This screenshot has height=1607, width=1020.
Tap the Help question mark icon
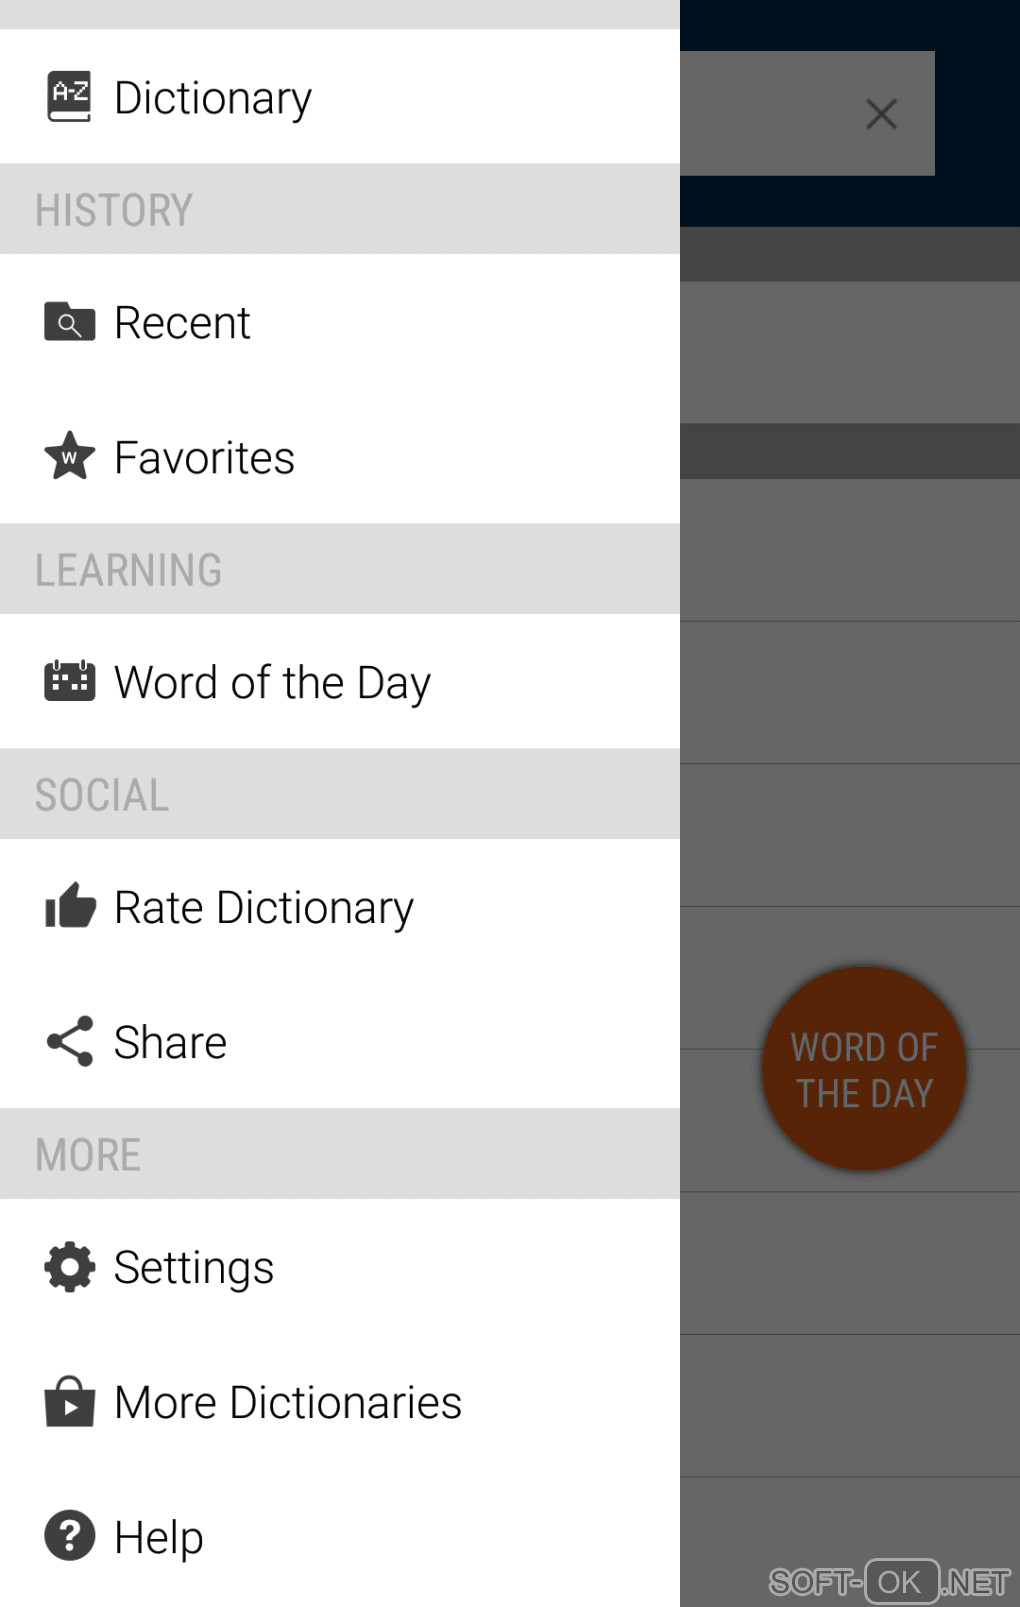click(x=69, y=1536)
